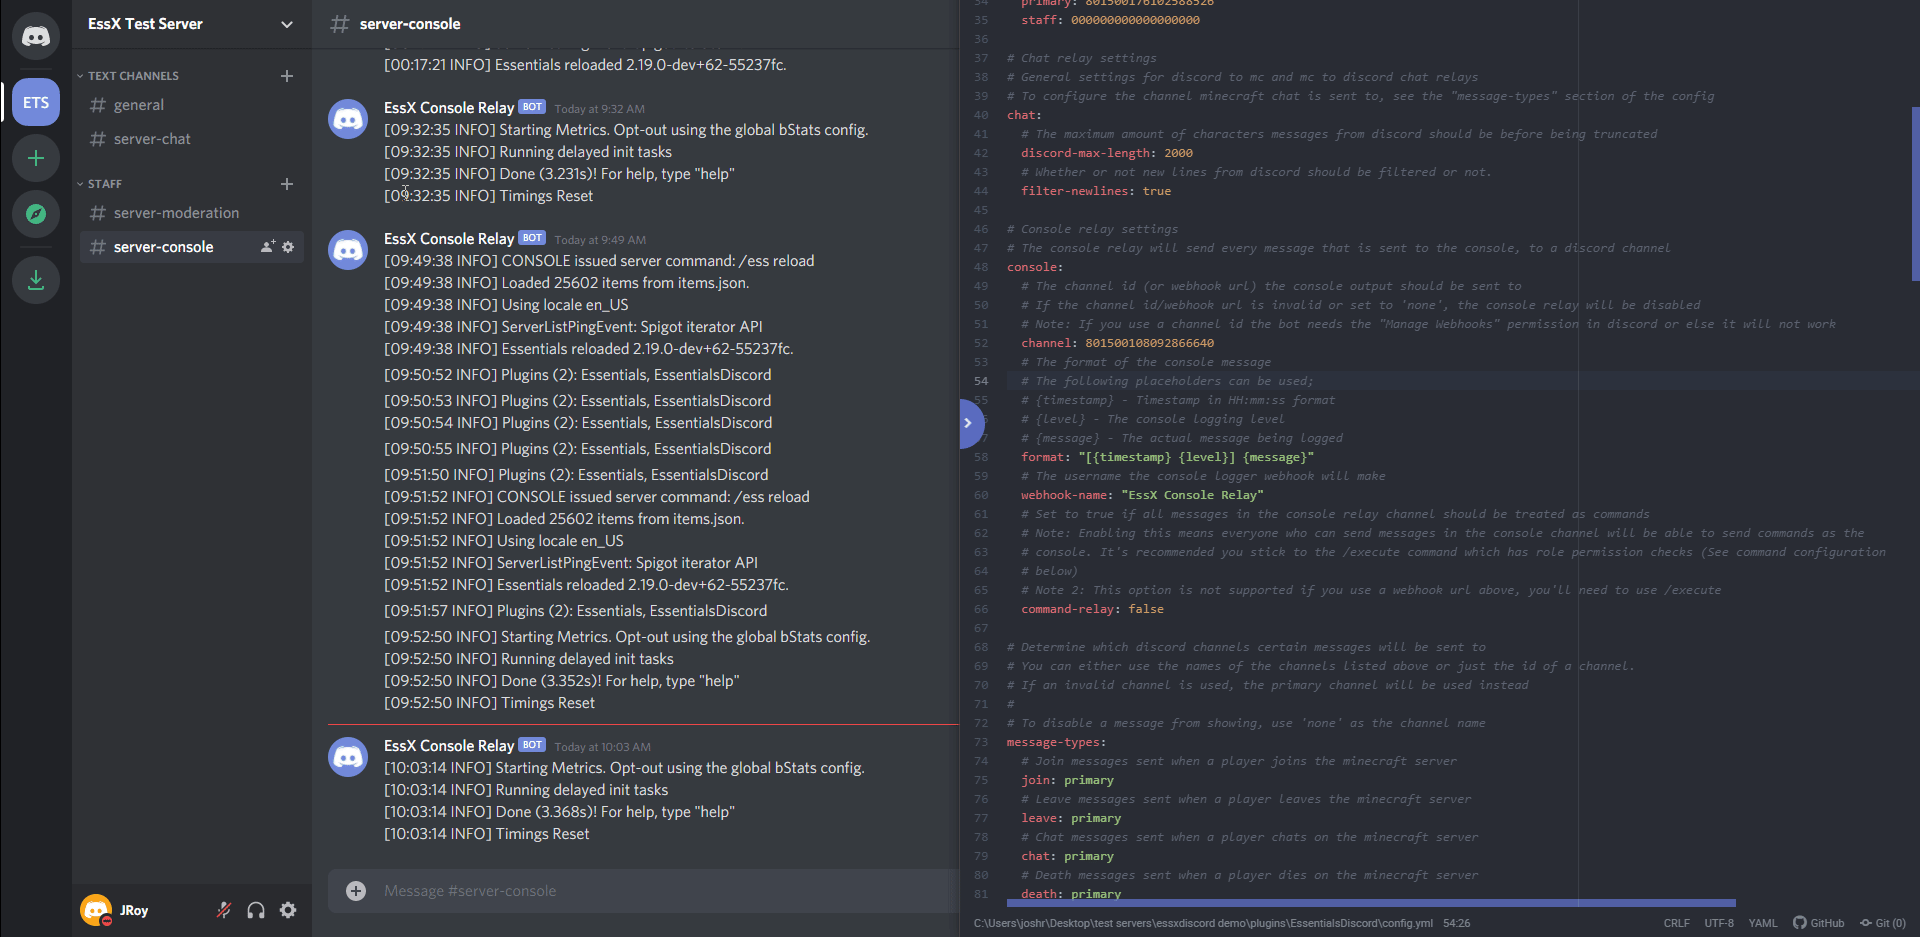This screenshot has width=1920, height=937.
Task: Open User Settings gear icon
Action: [x=288, y=910]
